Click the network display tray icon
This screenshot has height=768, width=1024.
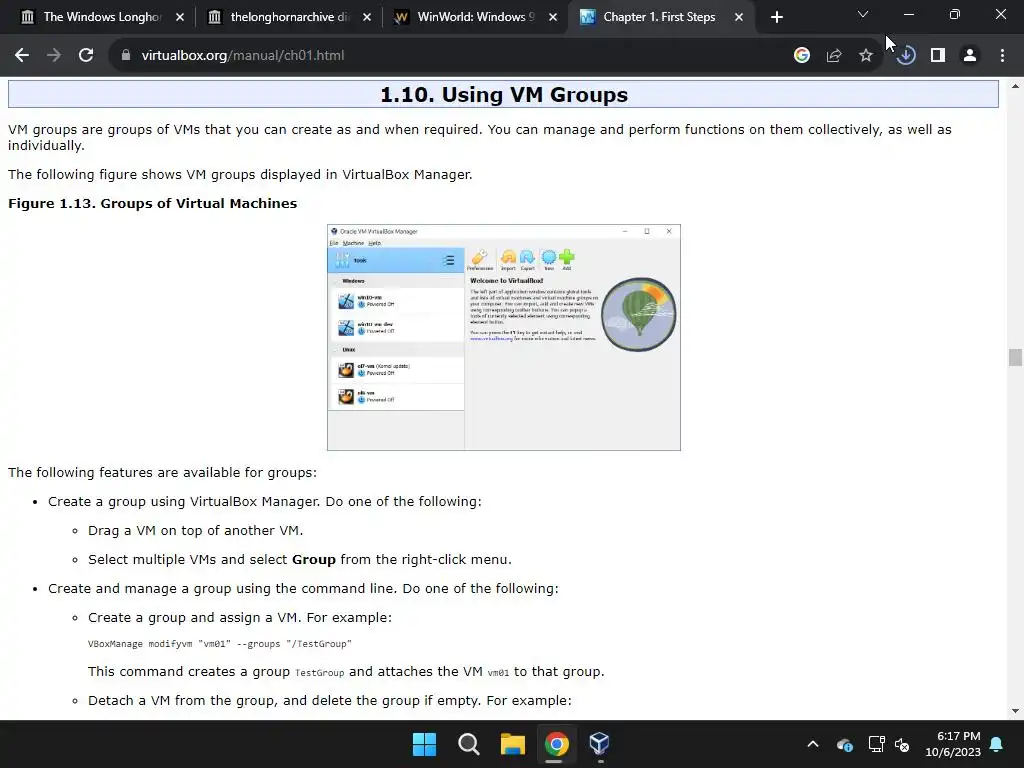tap(876, 744)
